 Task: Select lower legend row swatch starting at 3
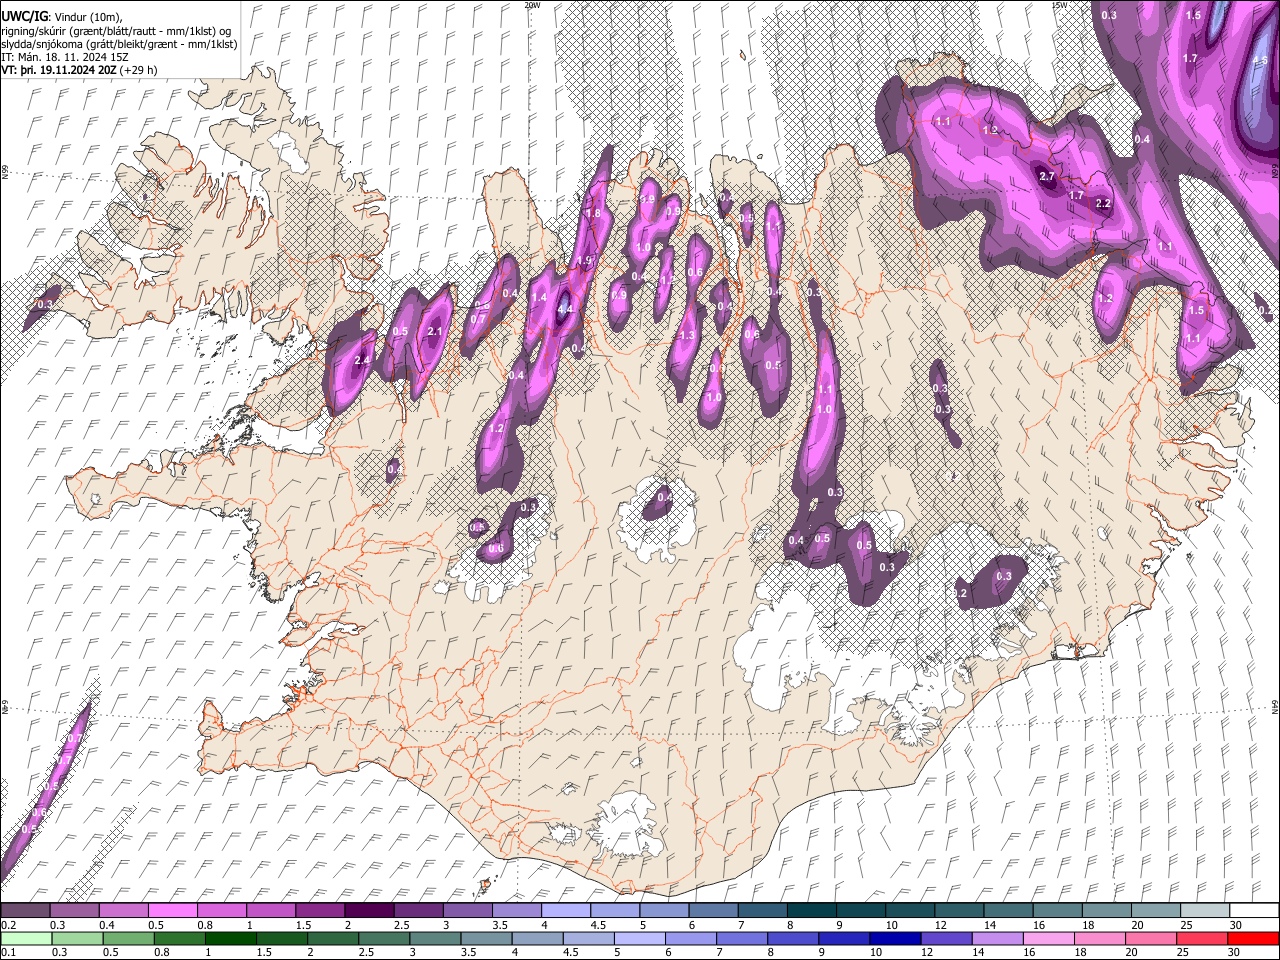pyautogui.click(x=433, y=938)
